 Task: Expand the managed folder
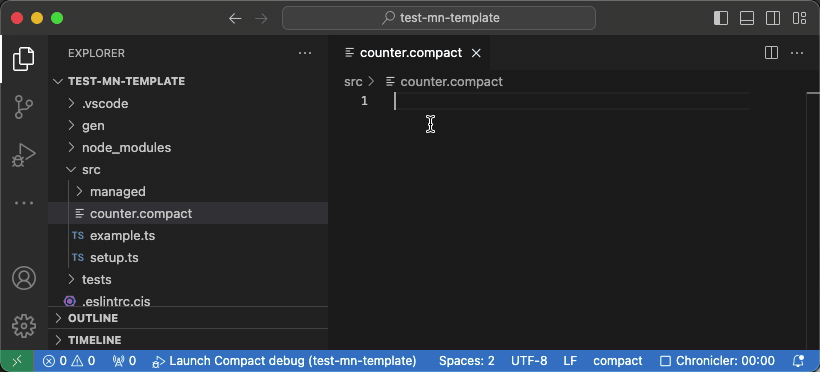[188, 191]
